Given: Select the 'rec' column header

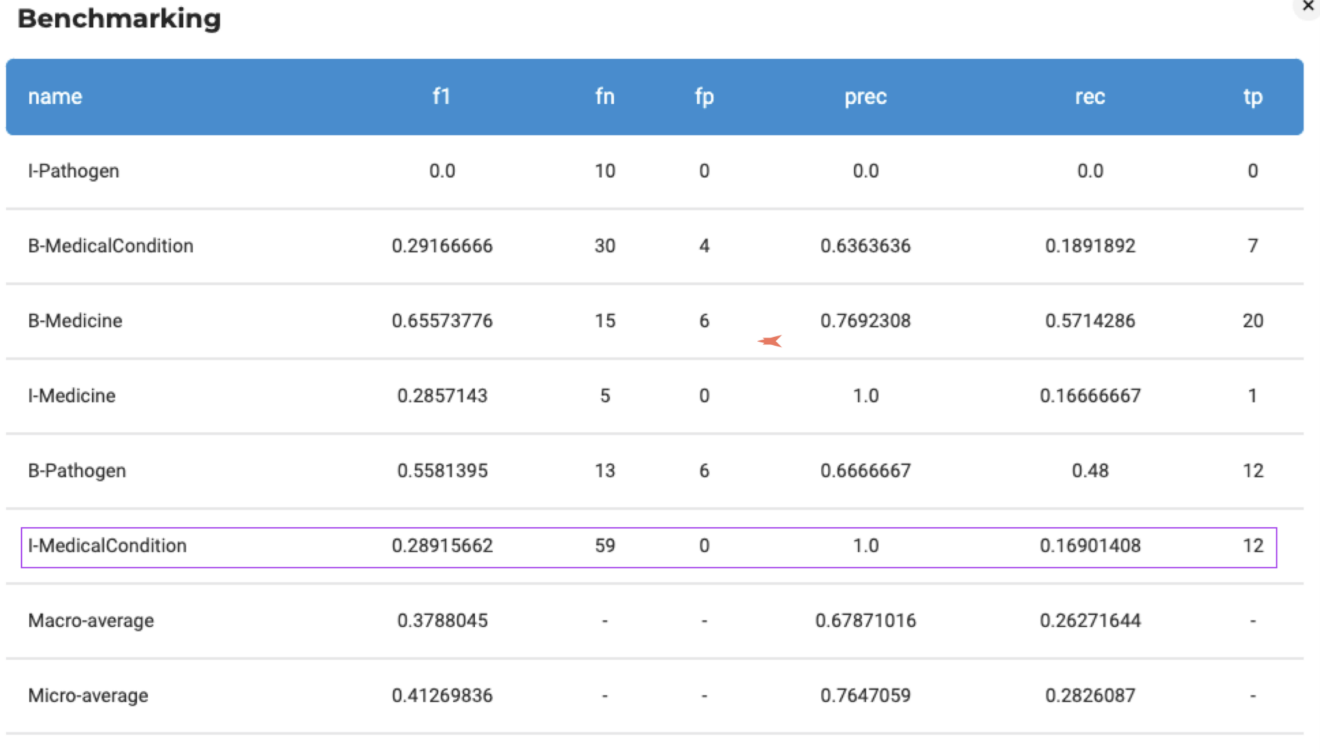Looking at the screenshot, I should tap(1090, 97).
